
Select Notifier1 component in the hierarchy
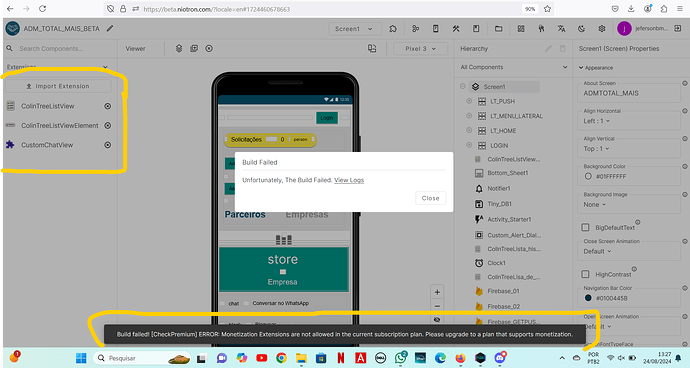[499, 188]
